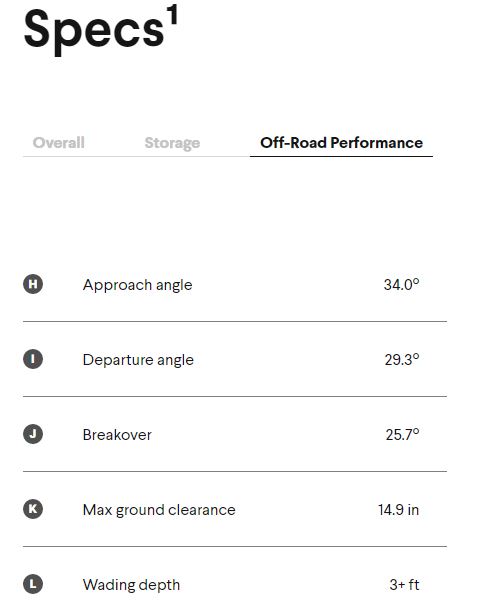478x607 pixels.
Task: Click the 29.3° departure angle value
Action: coord(402,360)
